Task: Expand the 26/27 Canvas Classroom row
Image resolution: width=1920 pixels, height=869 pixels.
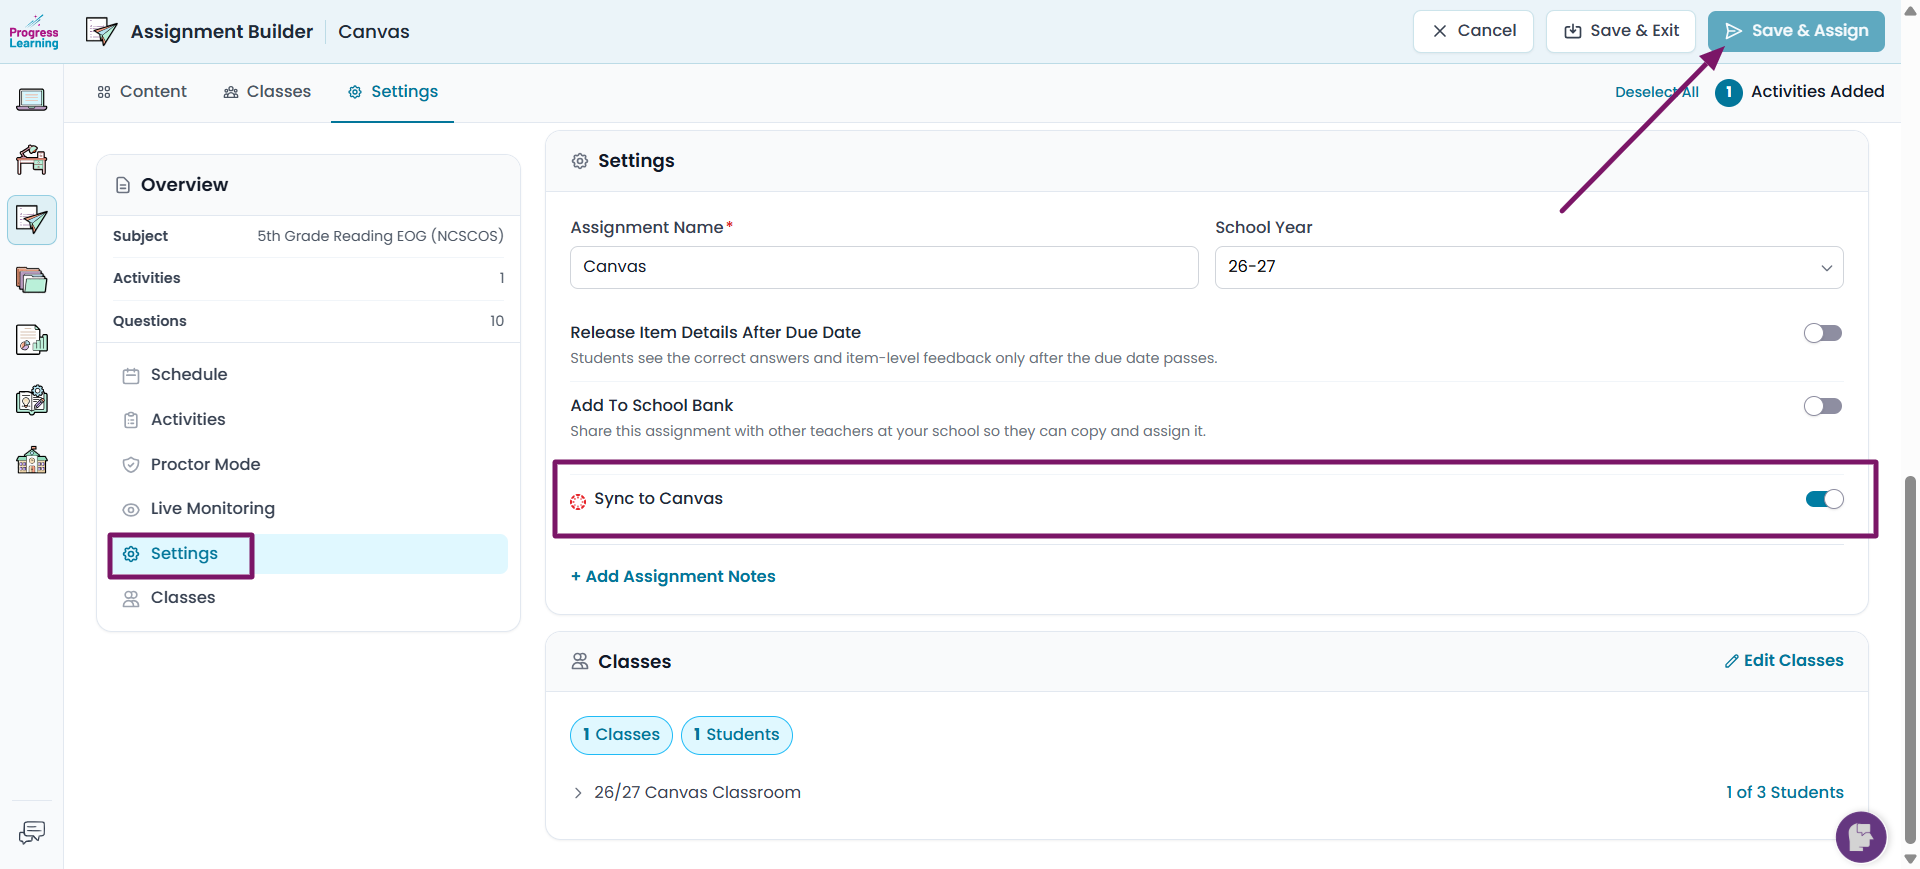Action: tap(578, 793)
